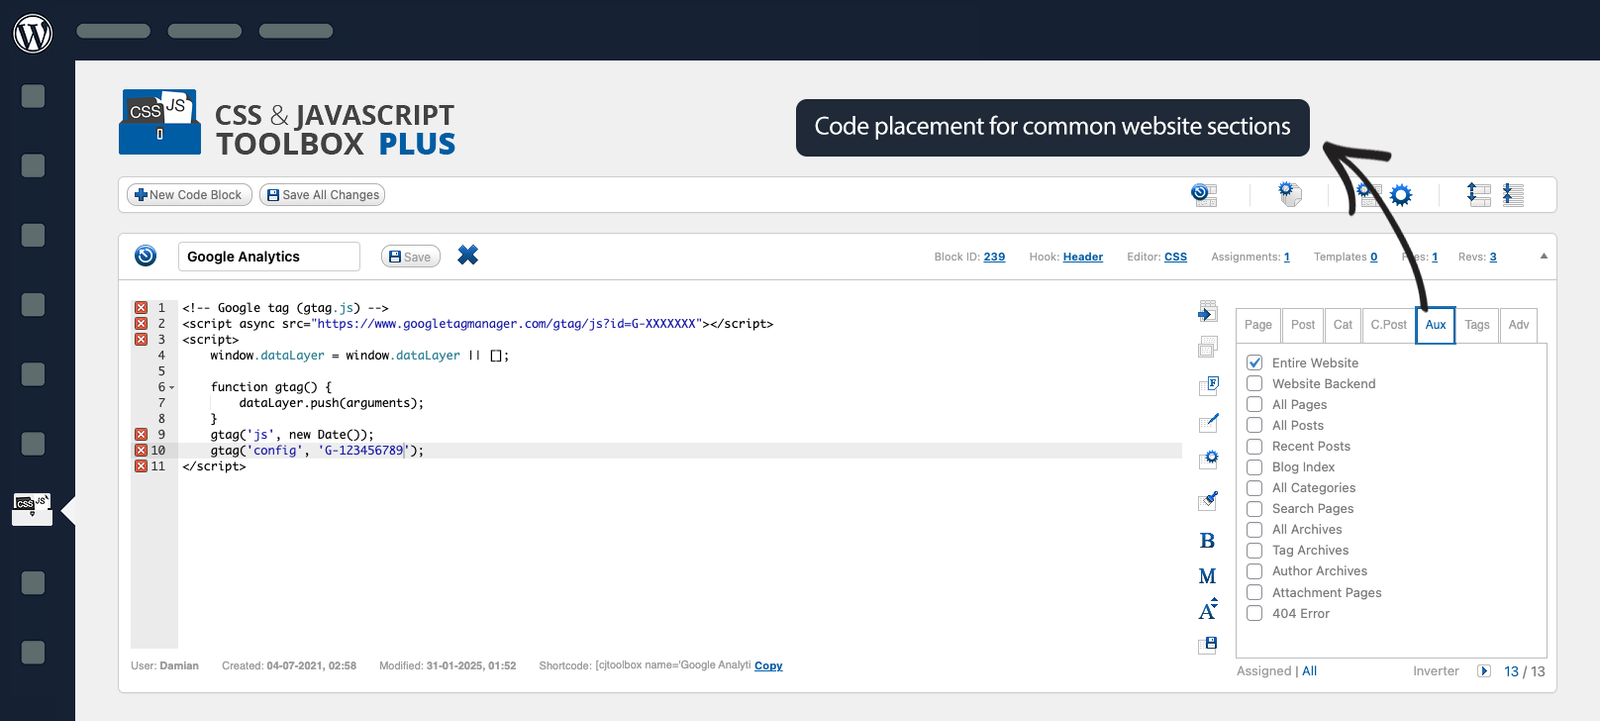
Task: Click the block Save button
Action: (410, 257)
